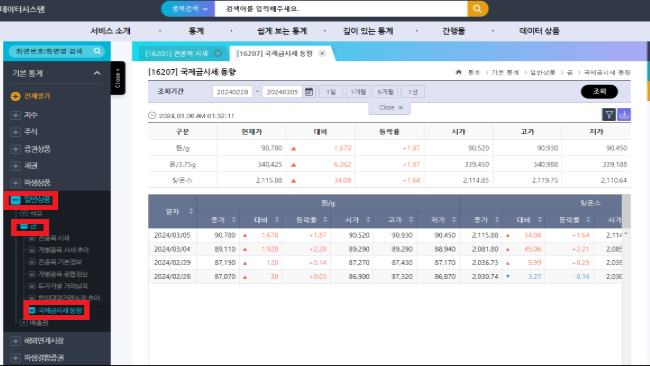Viewport: 650px width, 366px height.
Task: Click the home icon in breadcrumb
Action: [x=458, y=72]
